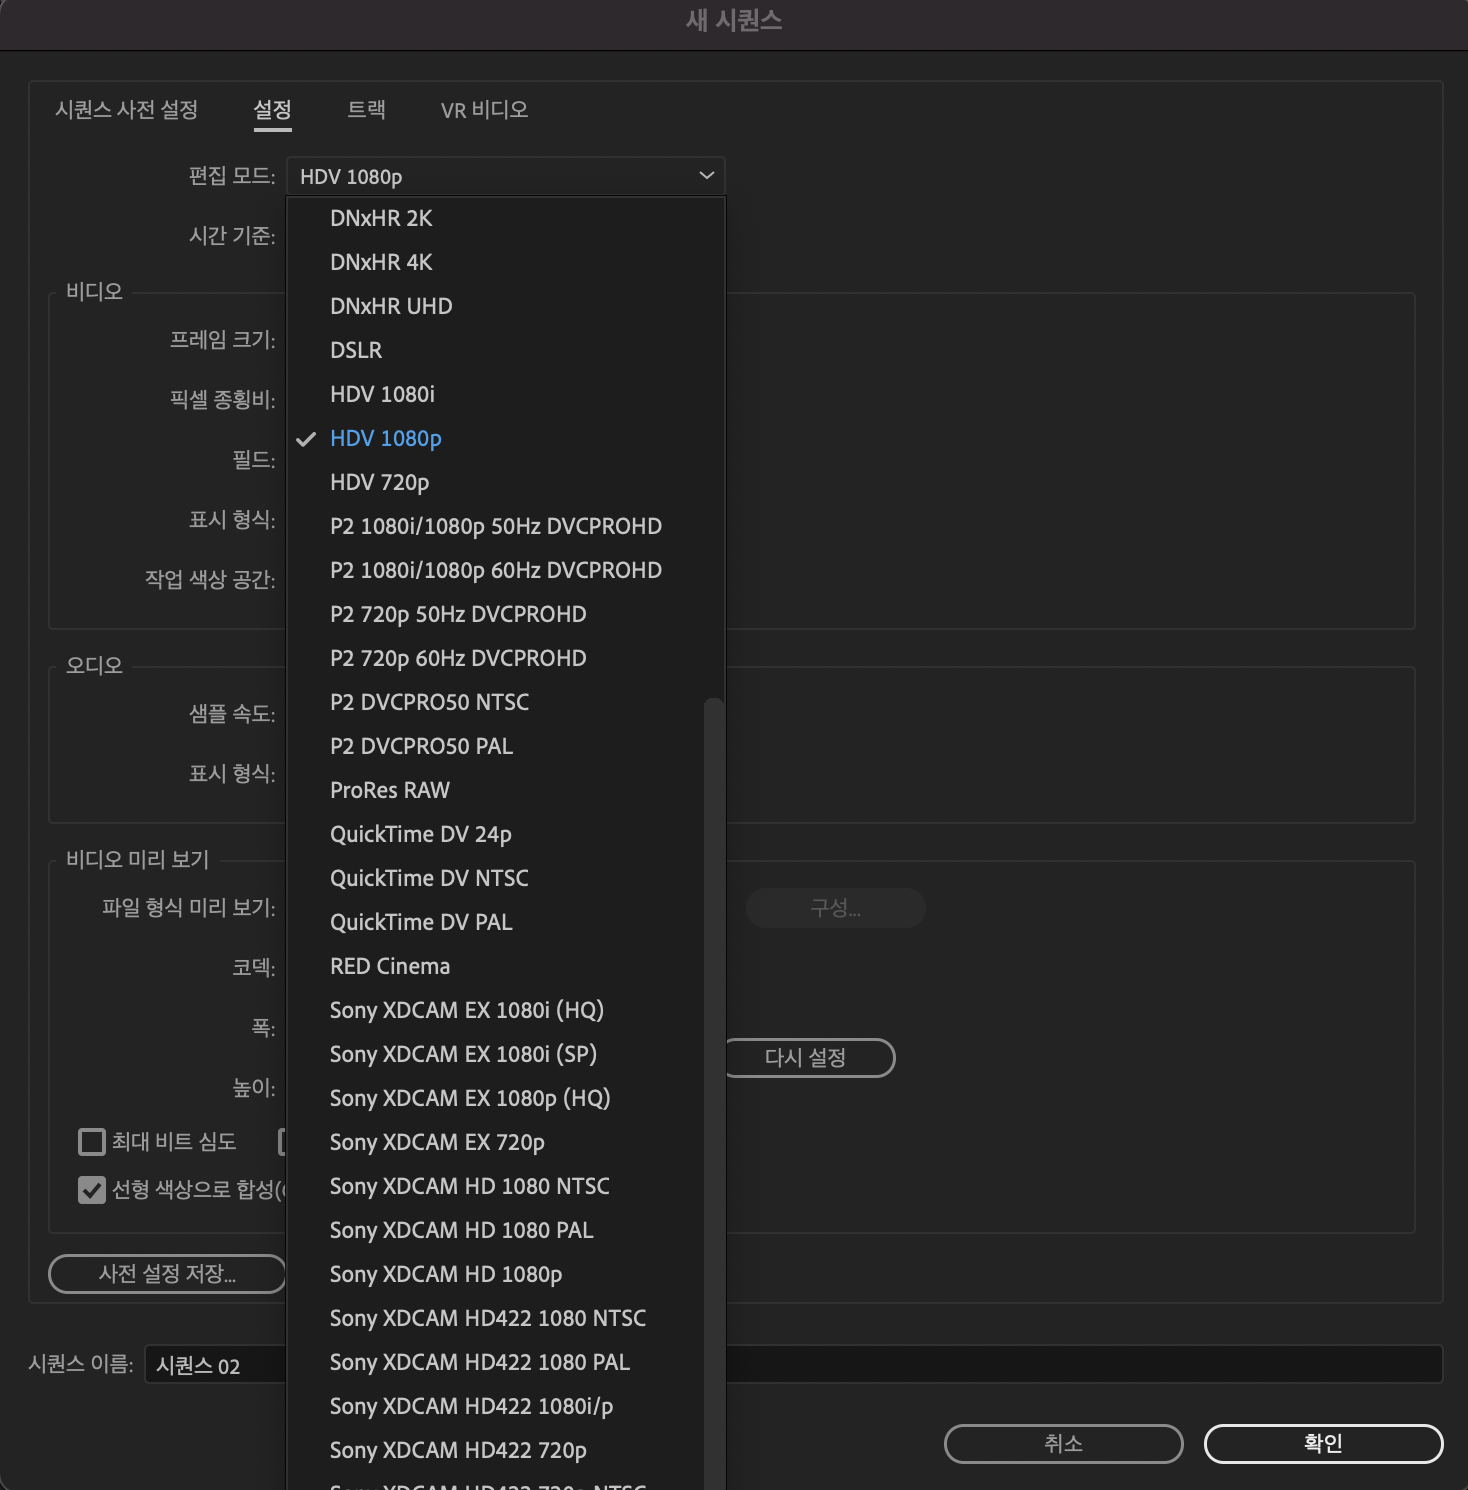The height and width of the screenshot is (1490, 1468).
Task: Choose QuickTime DV PAL
Action: 496,922
